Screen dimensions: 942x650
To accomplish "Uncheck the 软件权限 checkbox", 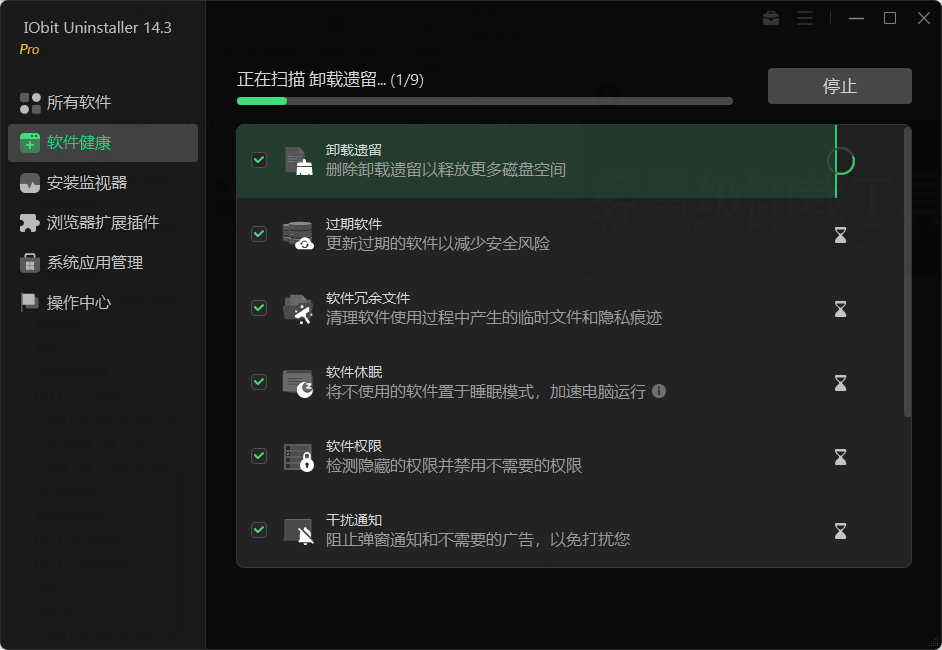I will (259, 455).
